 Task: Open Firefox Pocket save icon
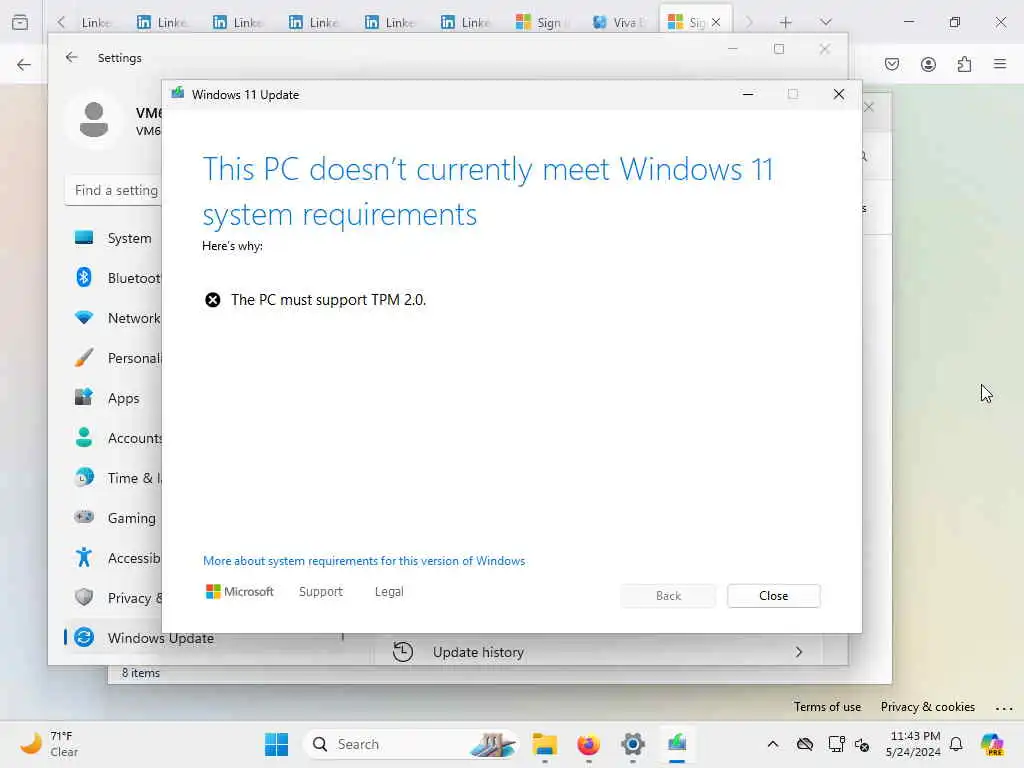(x=892, y=64)
